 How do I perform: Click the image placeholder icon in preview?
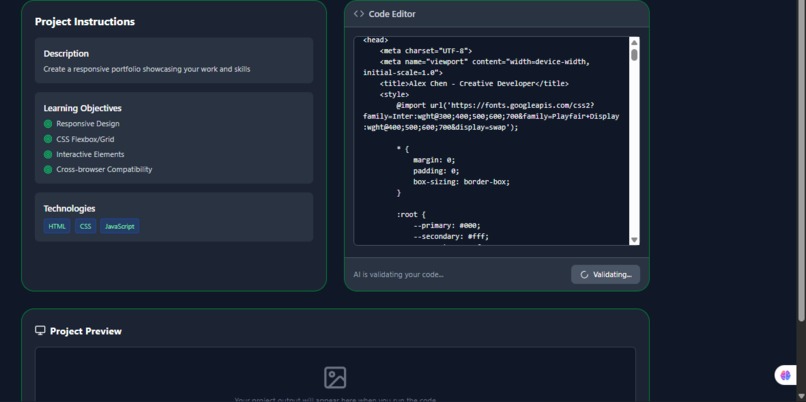pos(335,377)
